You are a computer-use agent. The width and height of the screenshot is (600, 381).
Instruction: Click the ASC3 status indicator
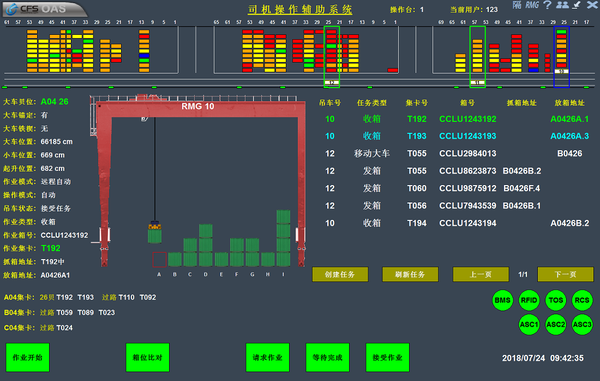pyautogui.click(x=582, y=324)
